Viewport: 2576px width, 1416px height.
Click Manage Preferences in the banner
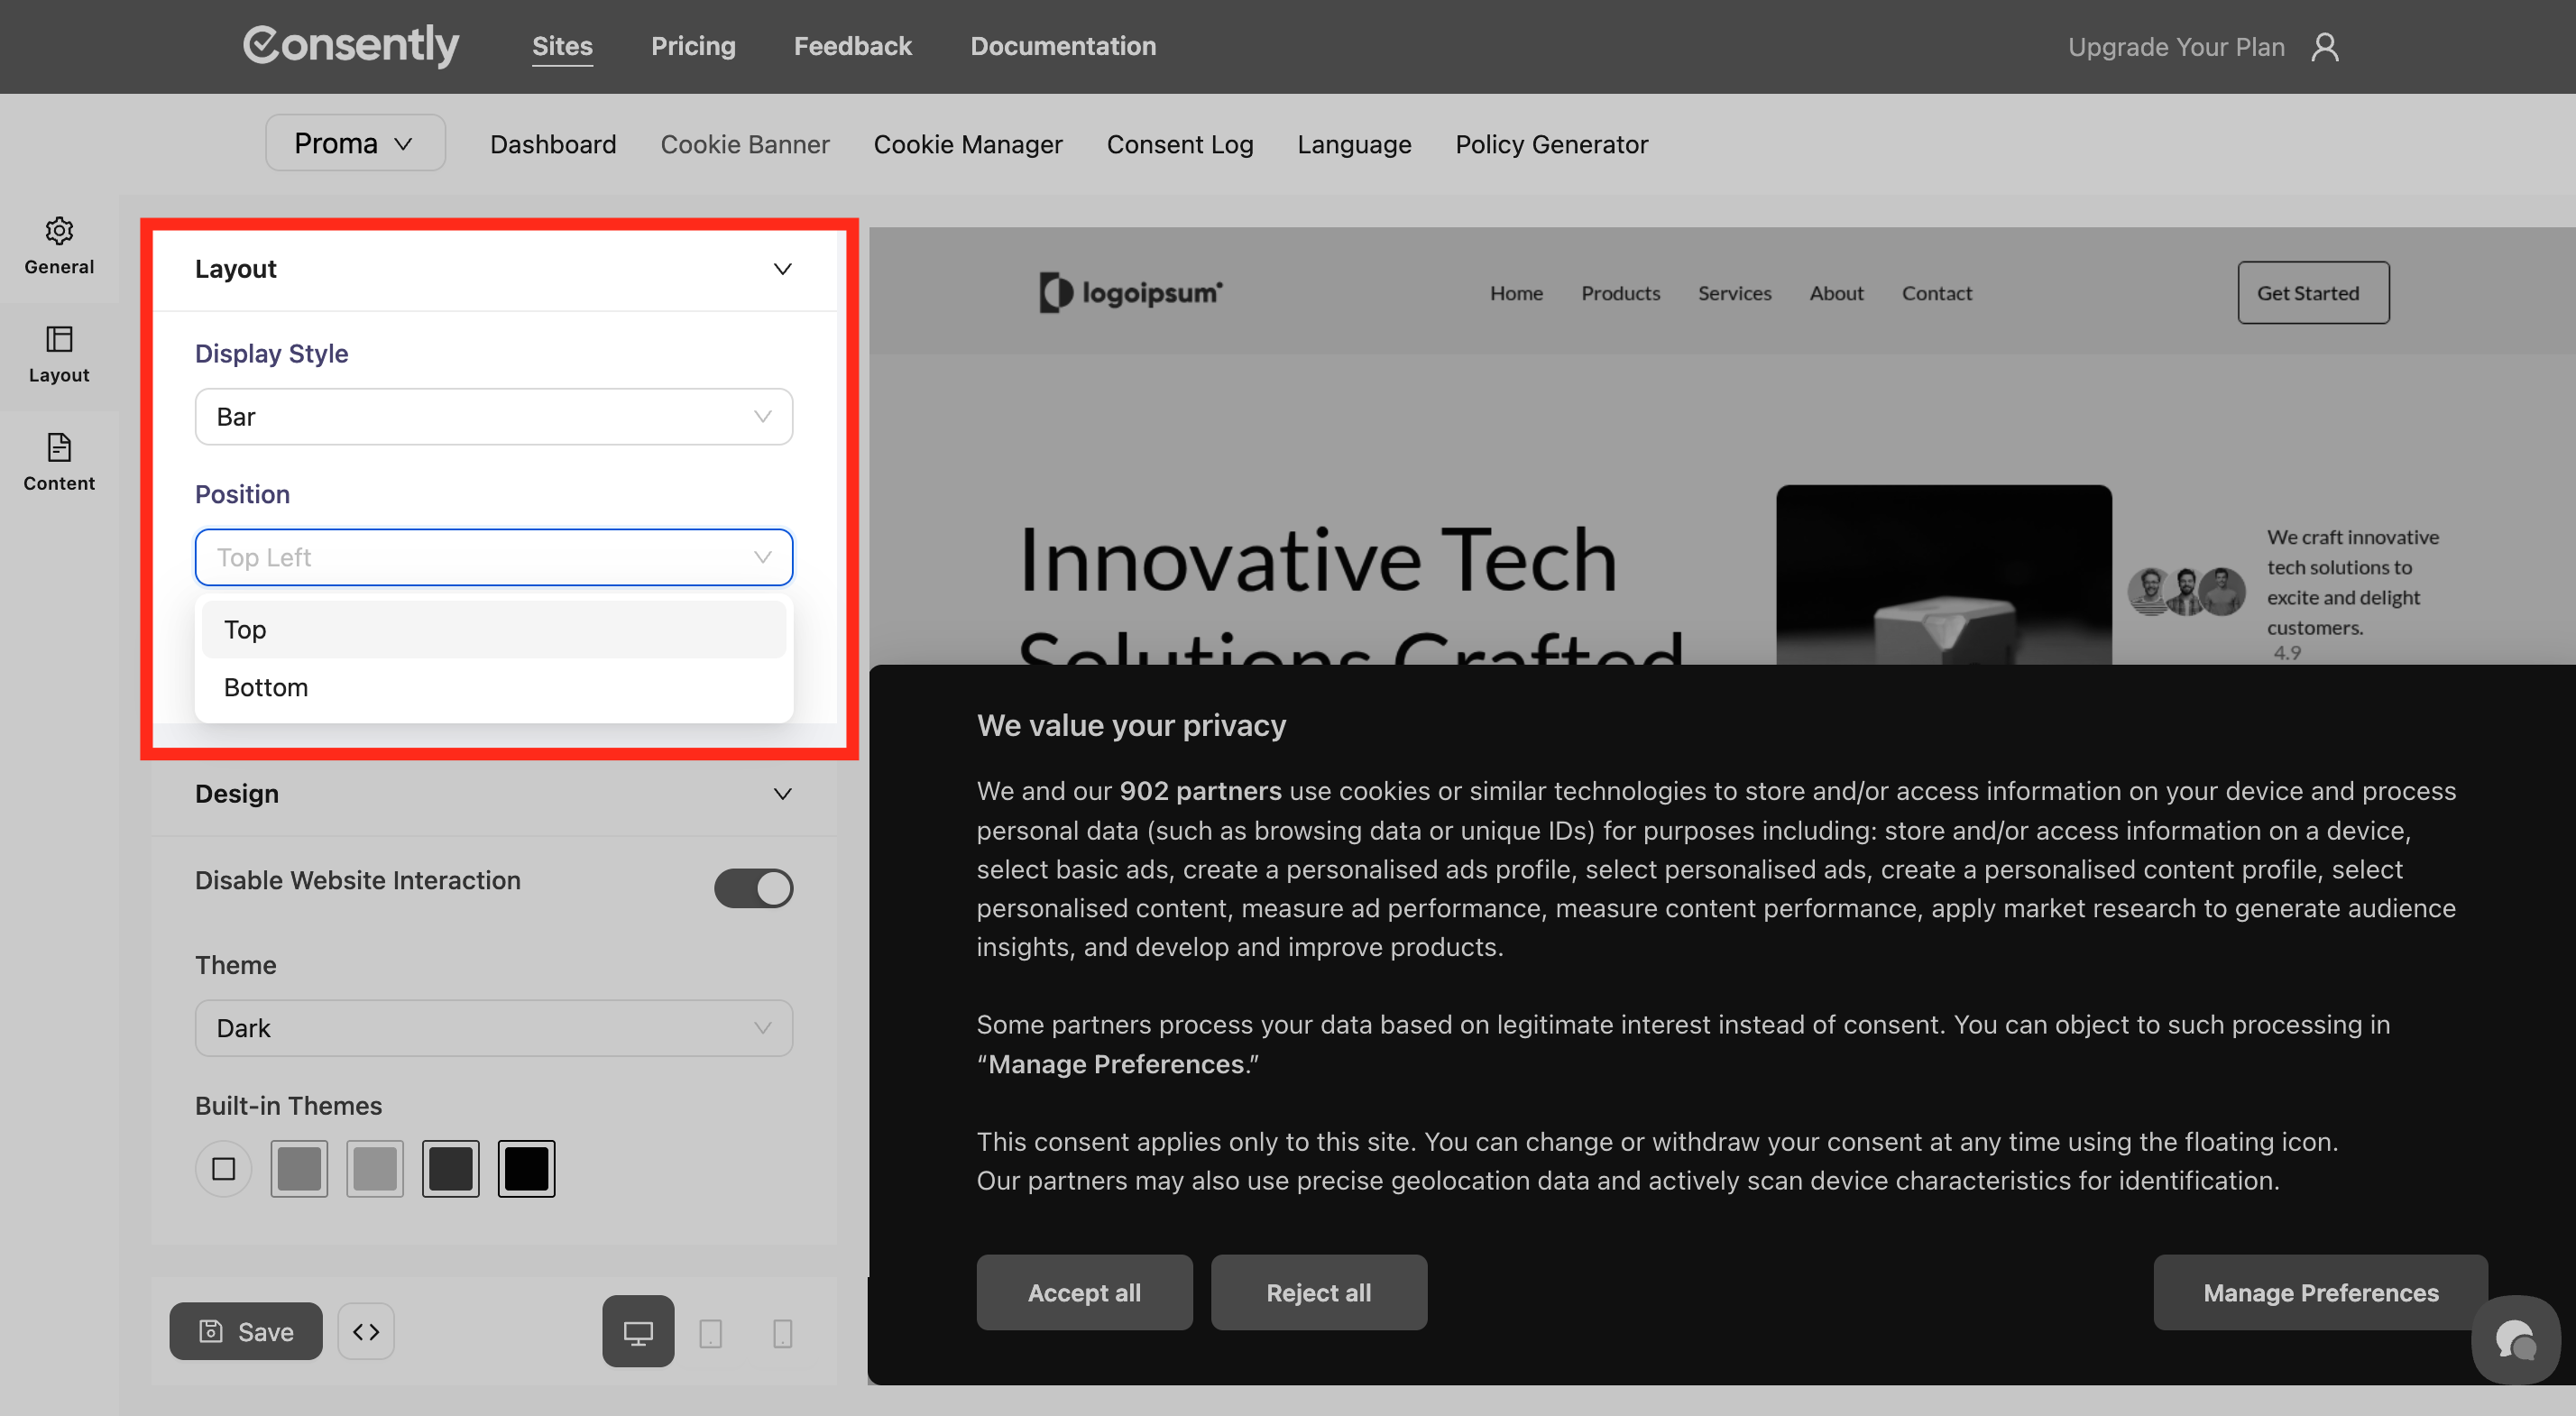(2320, 1292)
